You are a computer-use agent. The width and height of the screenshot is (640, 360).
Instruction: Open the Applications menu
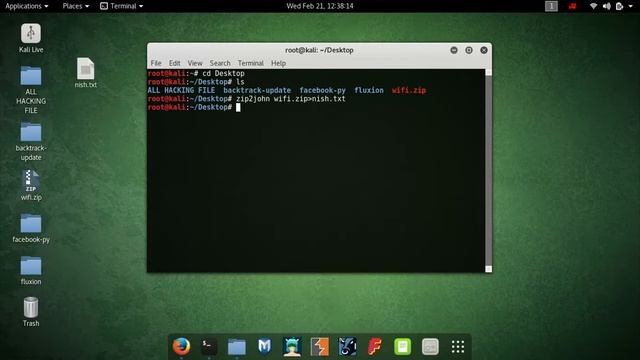[x=27, y=6]
